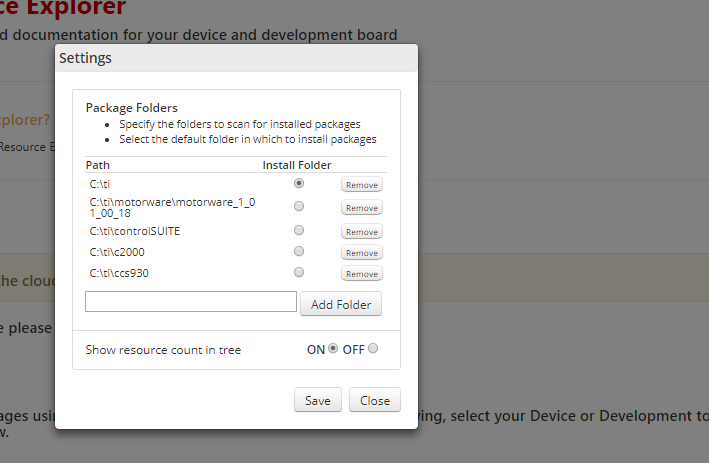The height and width of the screenshot is (463, 709).
Task: Remove the C:\ti\ccs930 path
Action: 362,274
